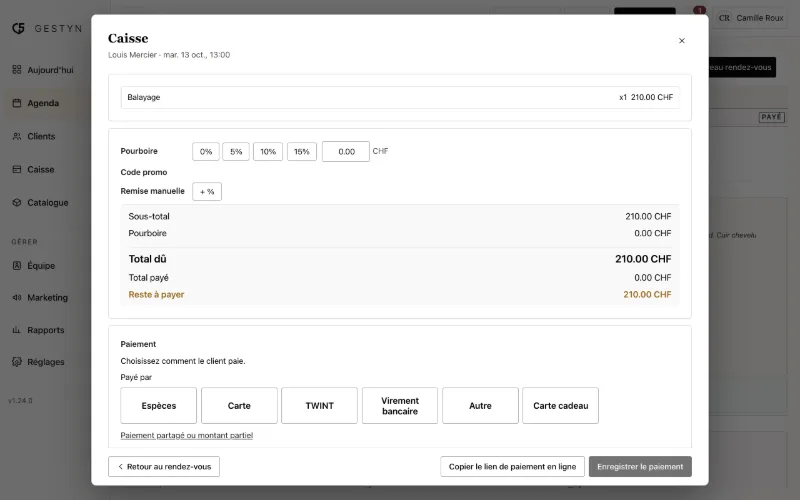Click the Caisse register icon in the sidebar

click(x=17, y=169)
